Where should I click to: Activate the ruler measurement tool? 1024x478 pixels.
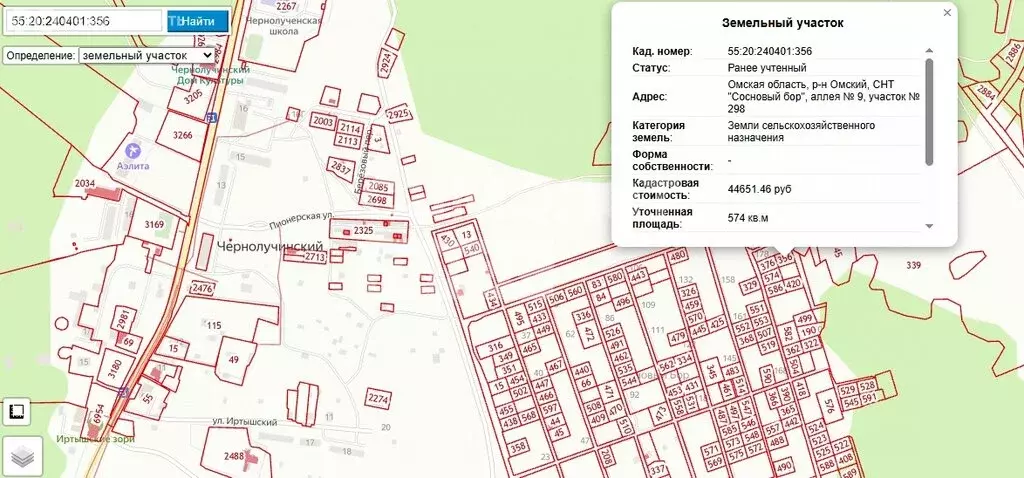[17, 411]
